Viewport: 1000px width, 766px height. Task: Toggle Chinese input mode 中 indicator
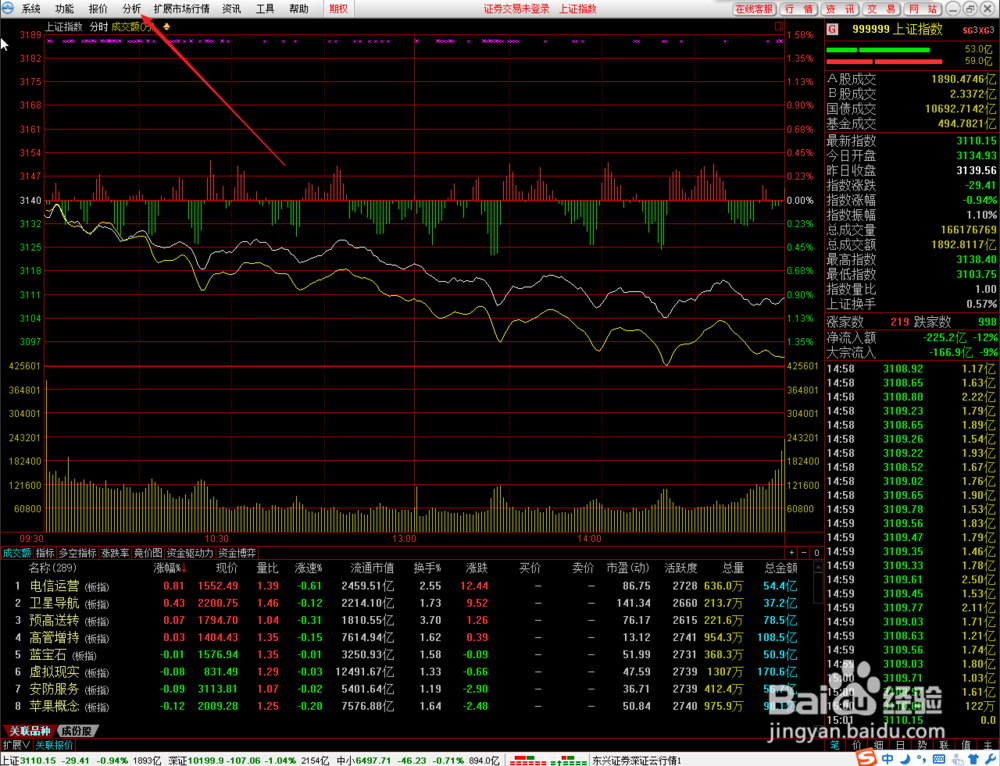coord(888,759)
